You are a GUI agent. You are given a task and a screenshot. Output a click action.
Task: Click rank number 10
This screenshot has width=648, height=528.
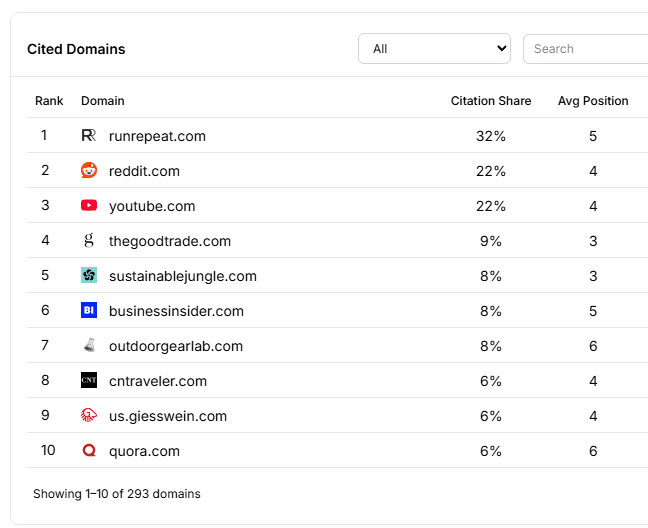click(x=48, y=450)
